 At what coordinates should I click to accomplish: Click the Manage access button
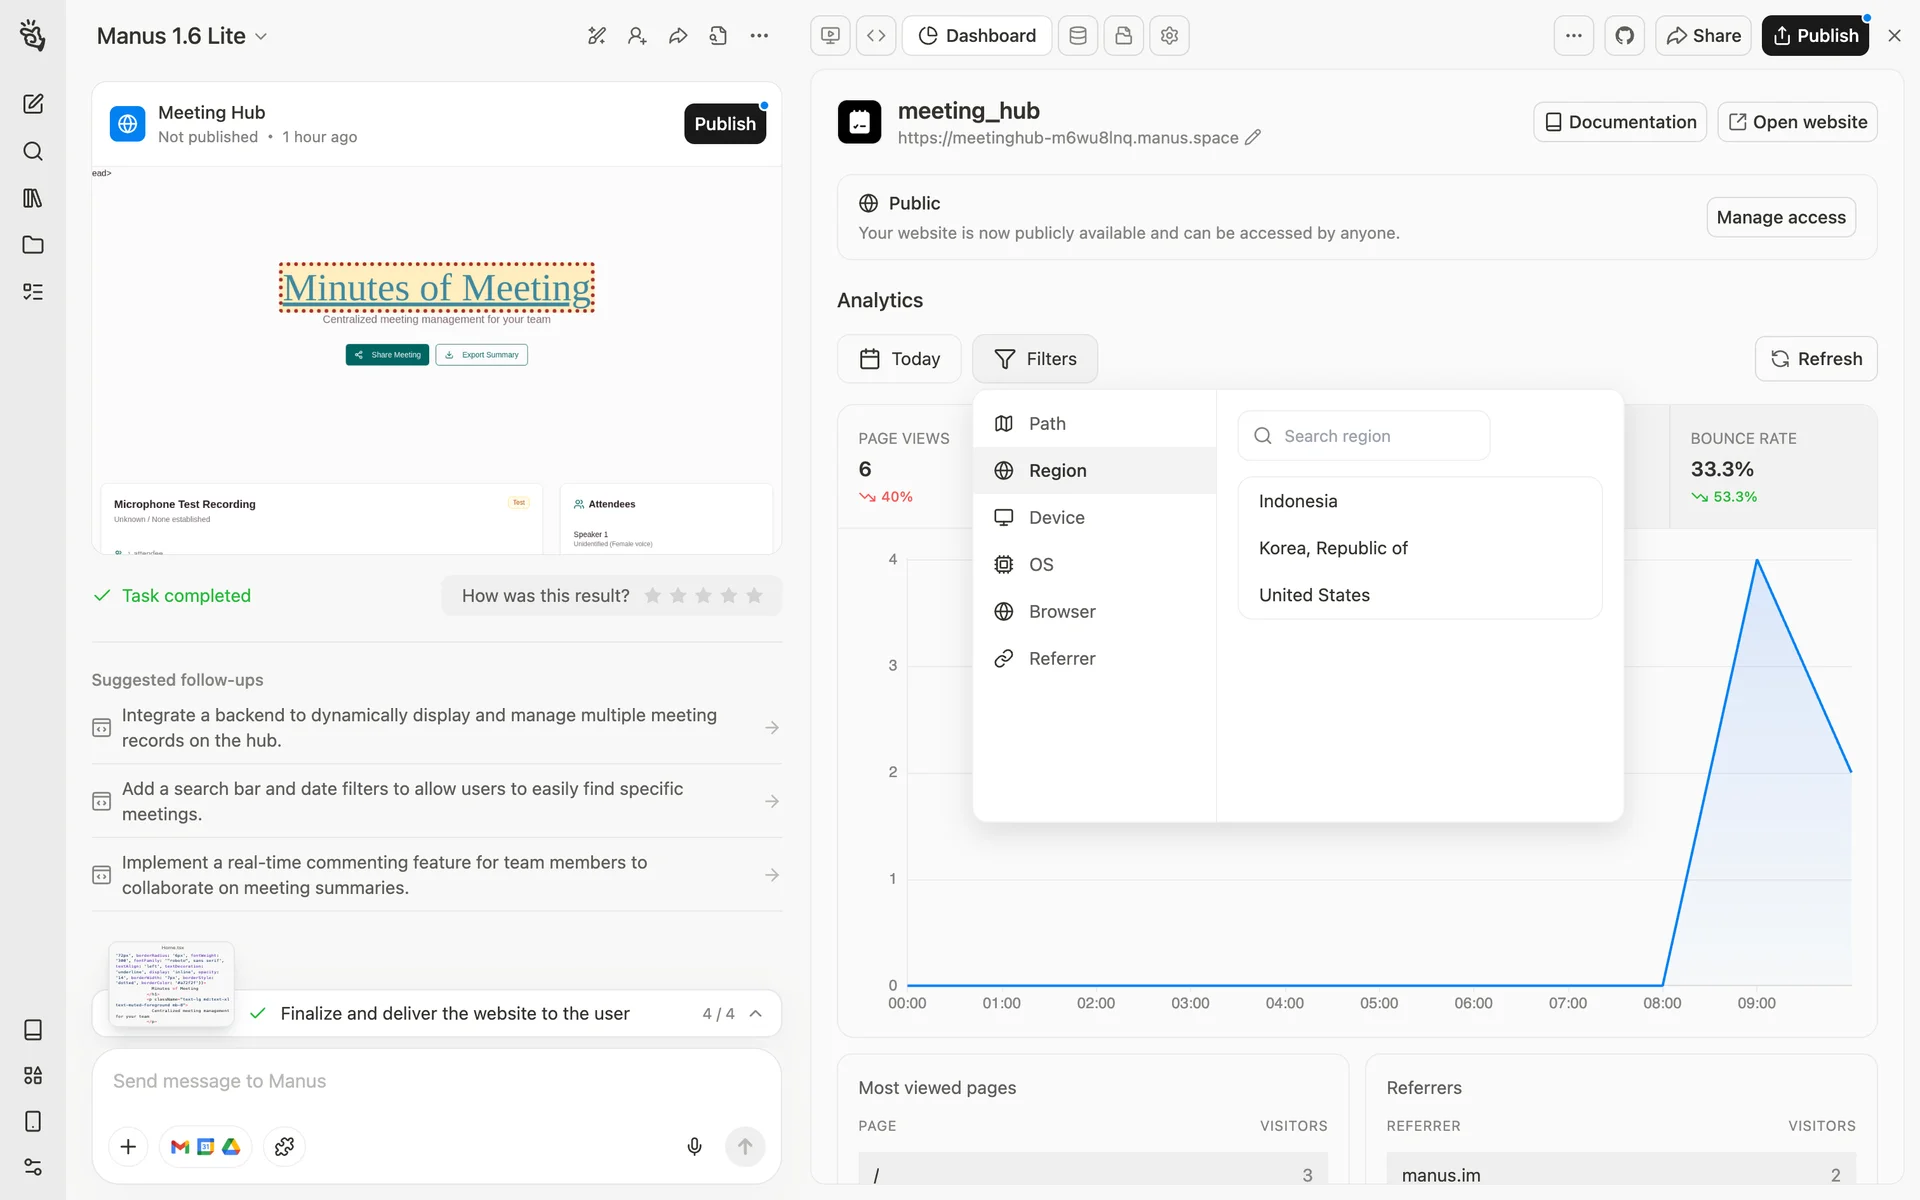pos(1780,218)
